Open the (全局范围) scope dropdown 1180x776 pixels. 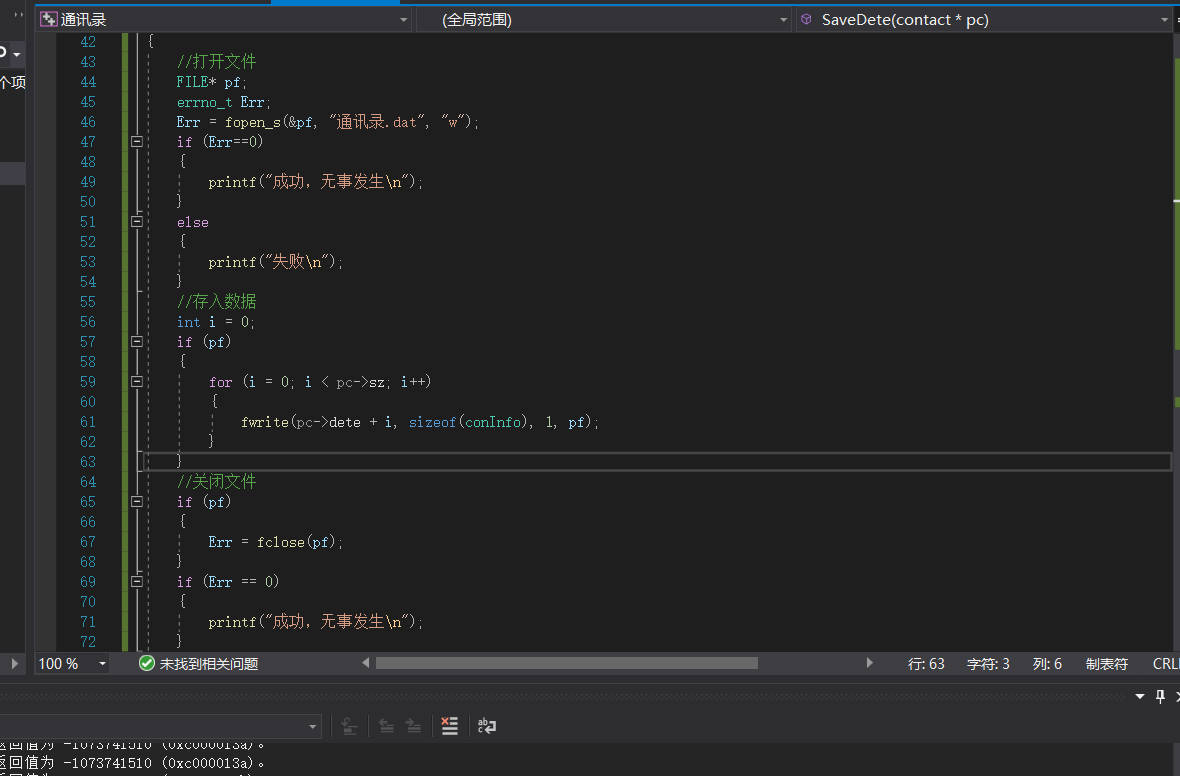(784, 19)
